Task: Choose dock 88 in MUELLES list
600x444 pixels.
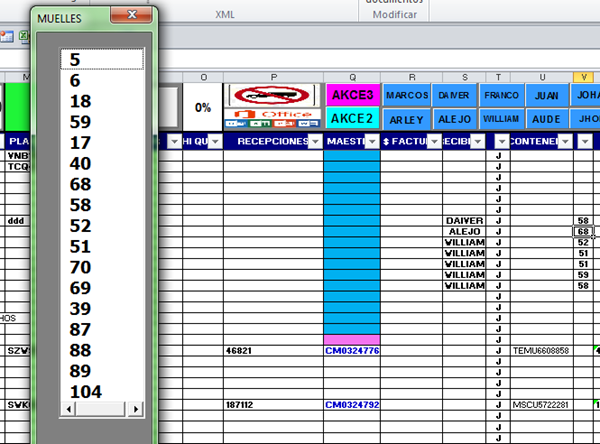Action: click(x=102, y=350)
